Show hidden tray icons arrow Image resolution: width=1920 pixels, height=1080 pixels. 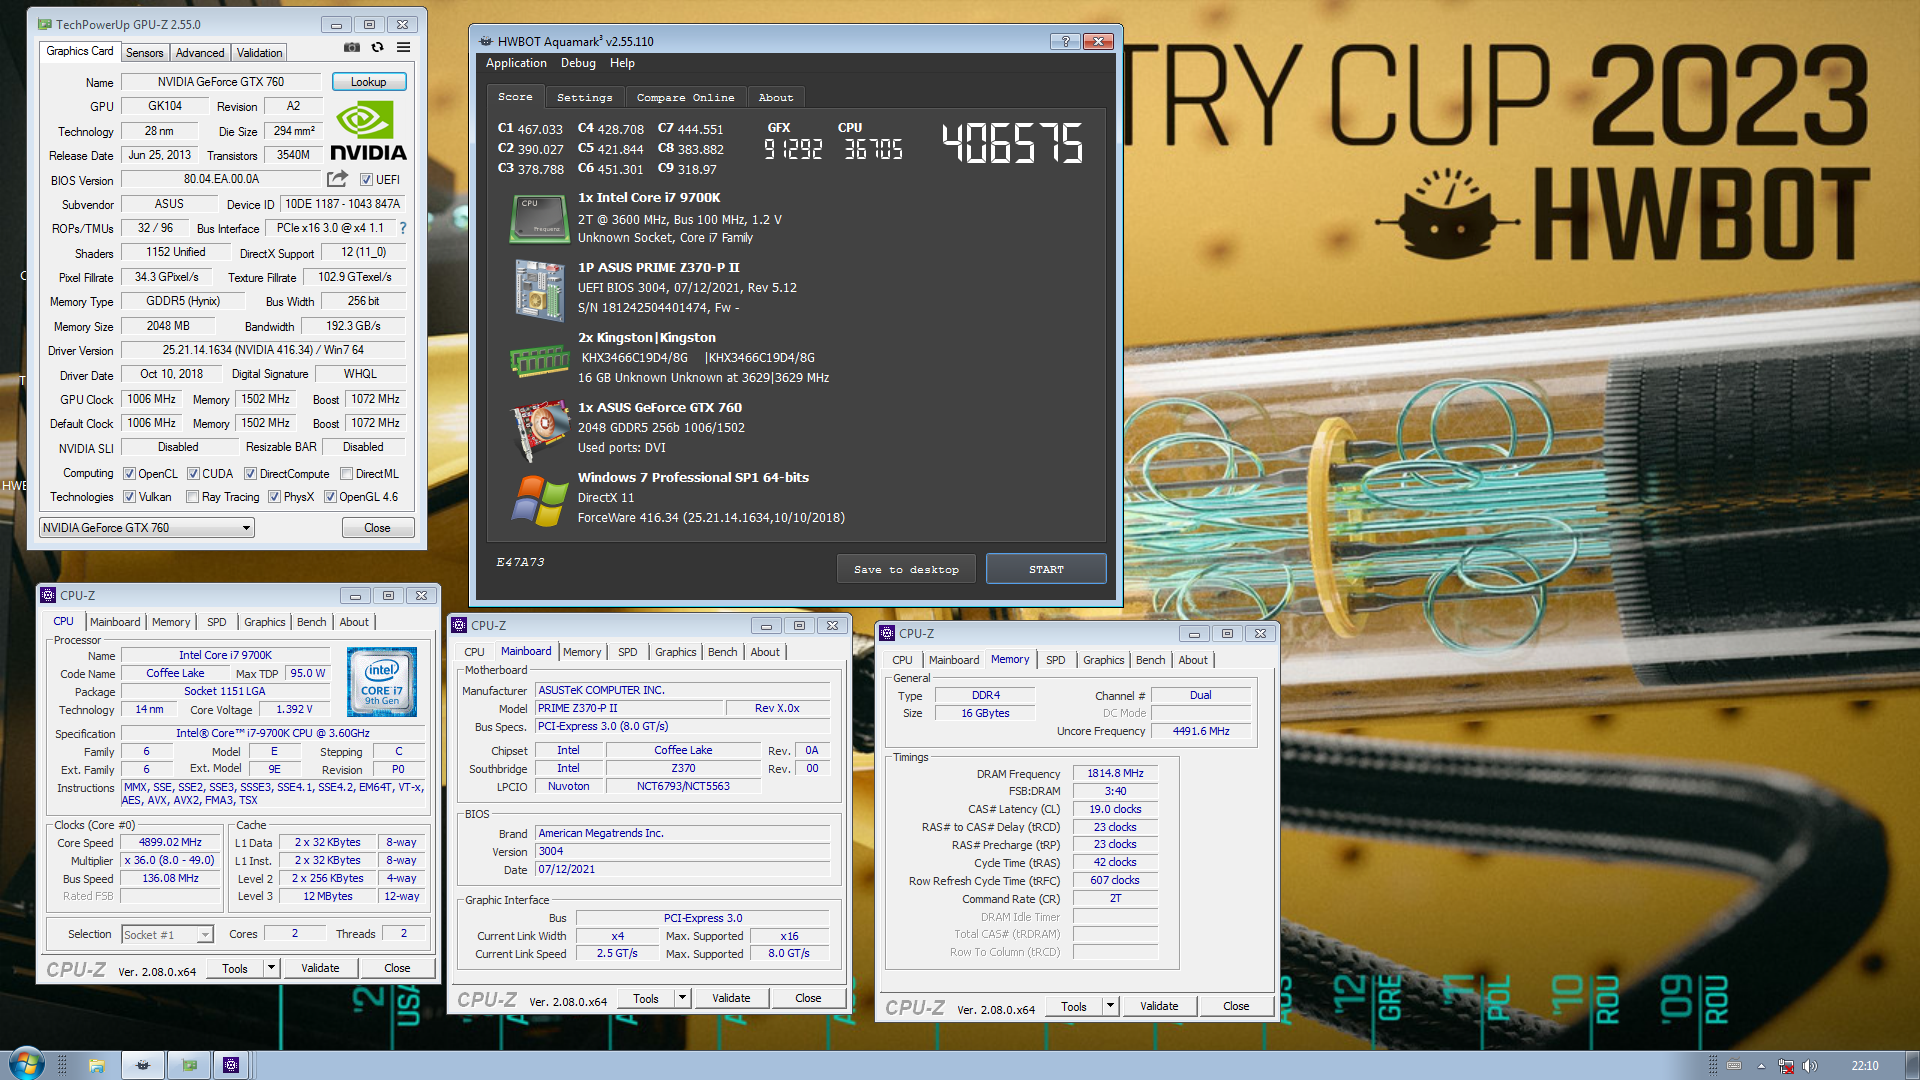(1761, 1066)
